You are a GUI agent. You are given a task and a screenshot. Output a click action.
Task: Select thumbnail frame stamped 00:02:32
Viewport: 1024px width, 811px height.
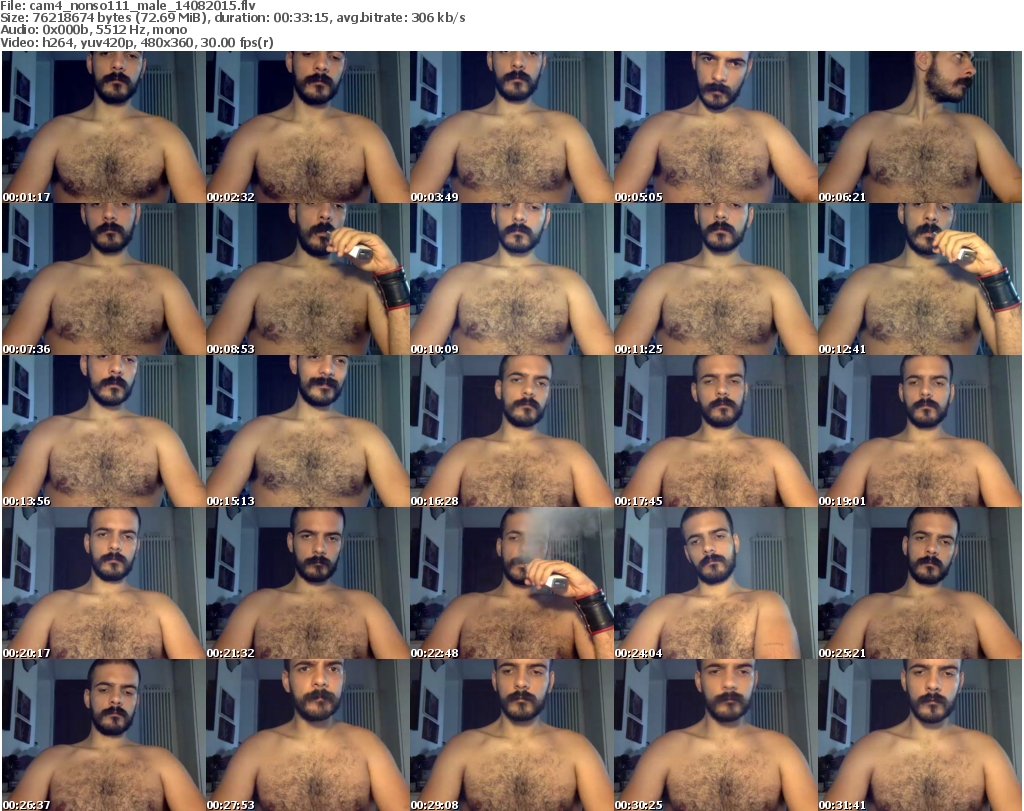308,127
